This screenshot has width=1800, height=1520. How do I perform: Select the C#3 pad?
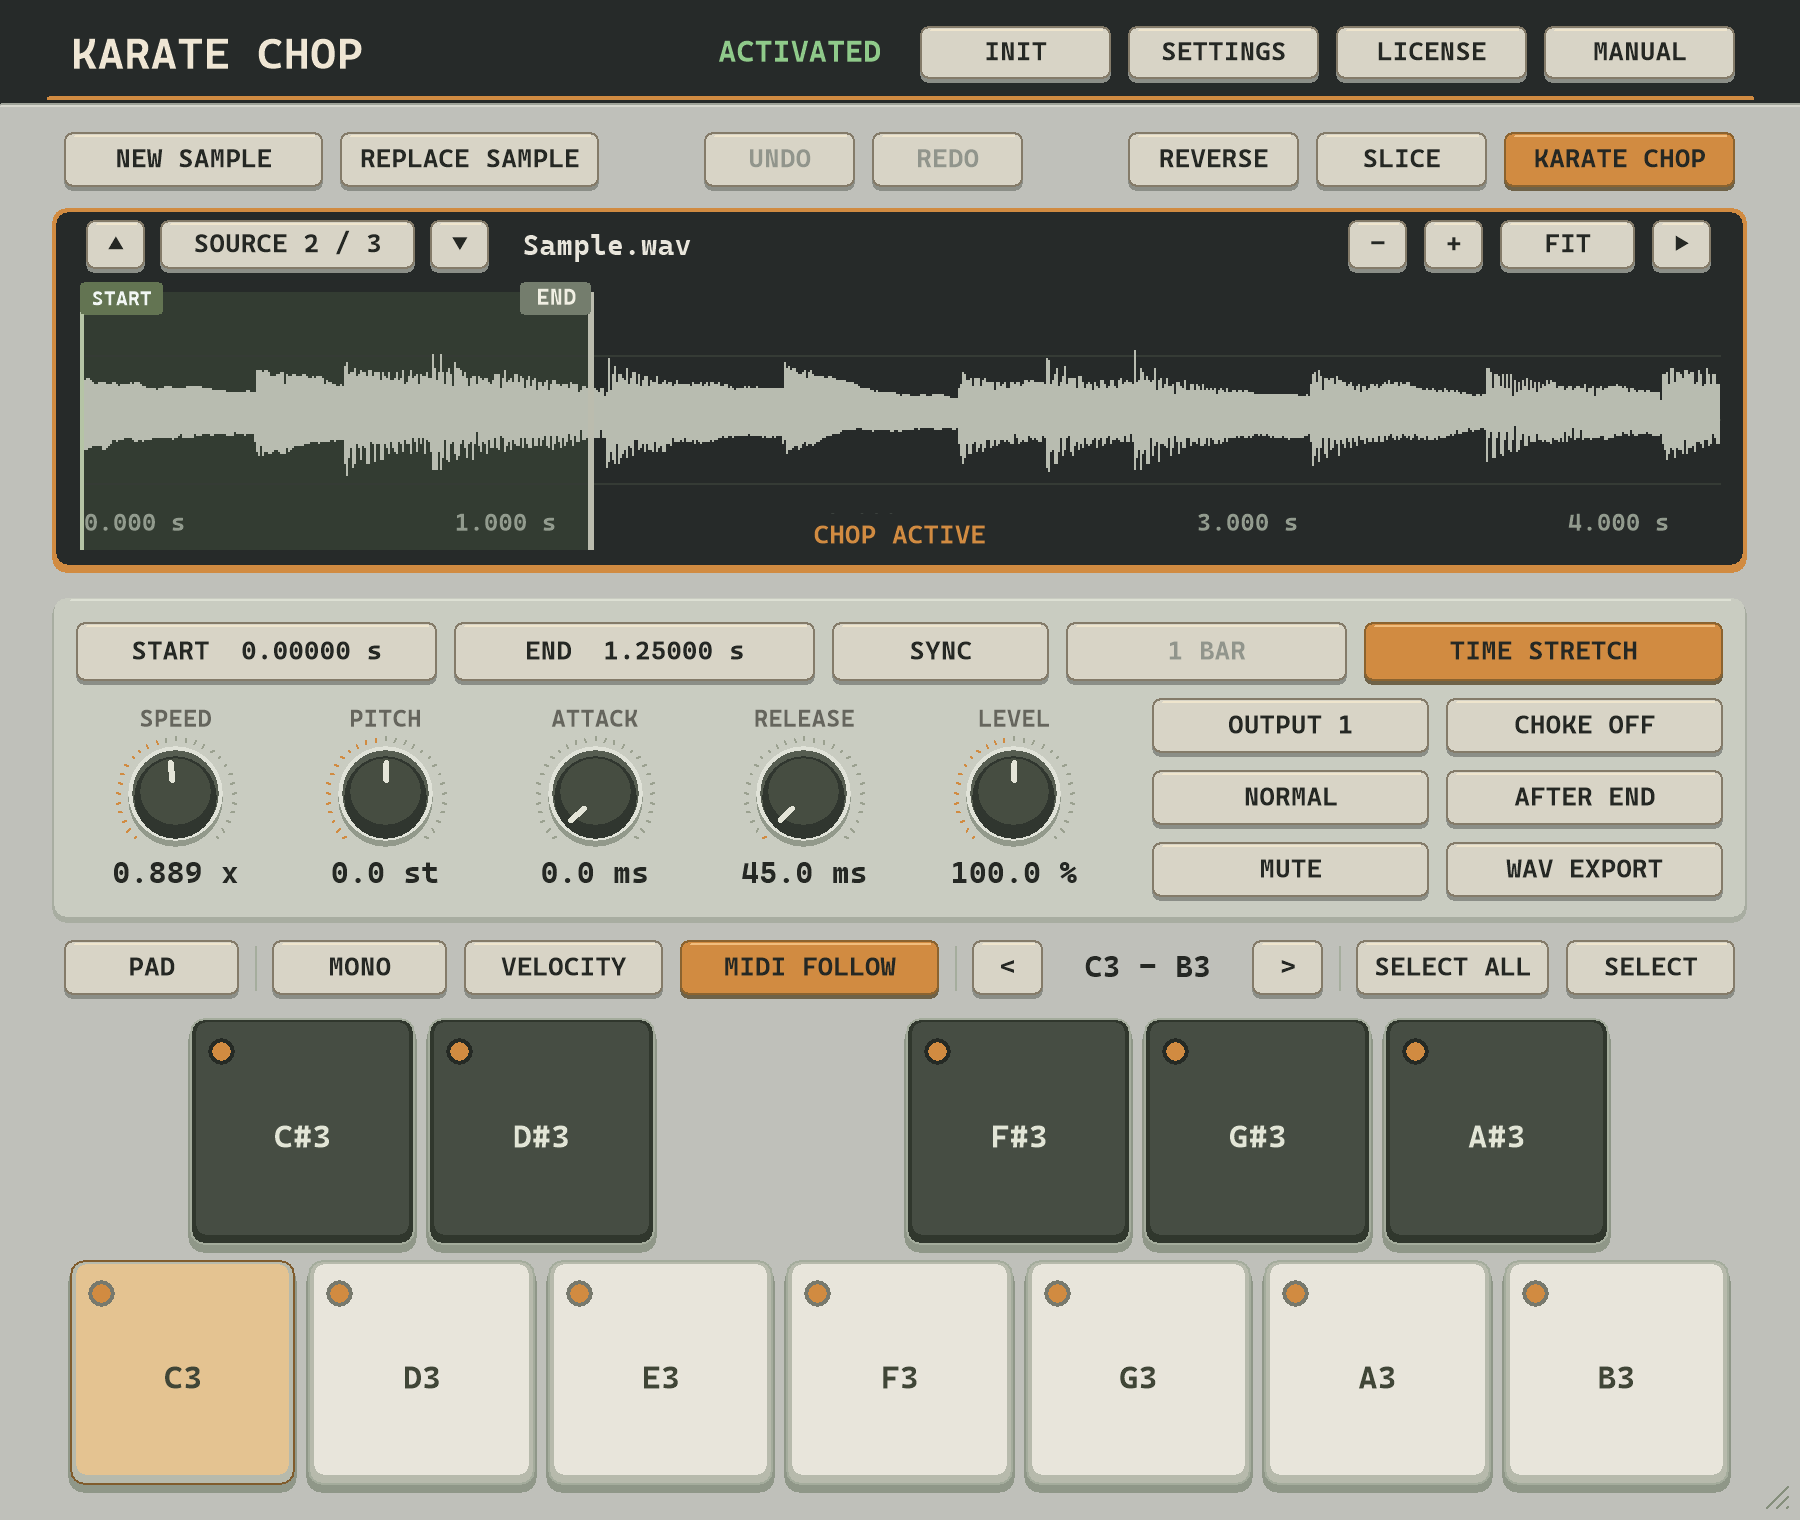coord(302,1132)
